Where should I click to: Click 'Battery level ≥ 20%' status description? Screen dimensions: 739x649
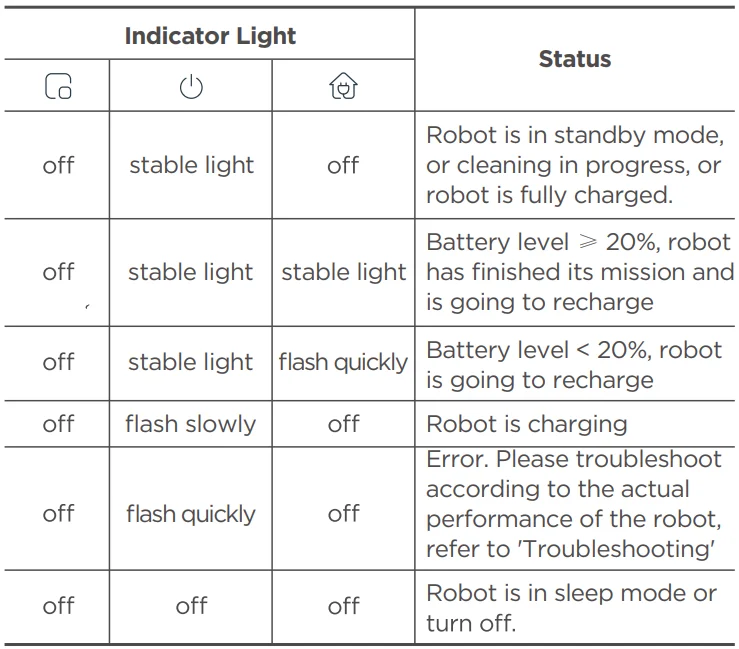coord(579,272)
